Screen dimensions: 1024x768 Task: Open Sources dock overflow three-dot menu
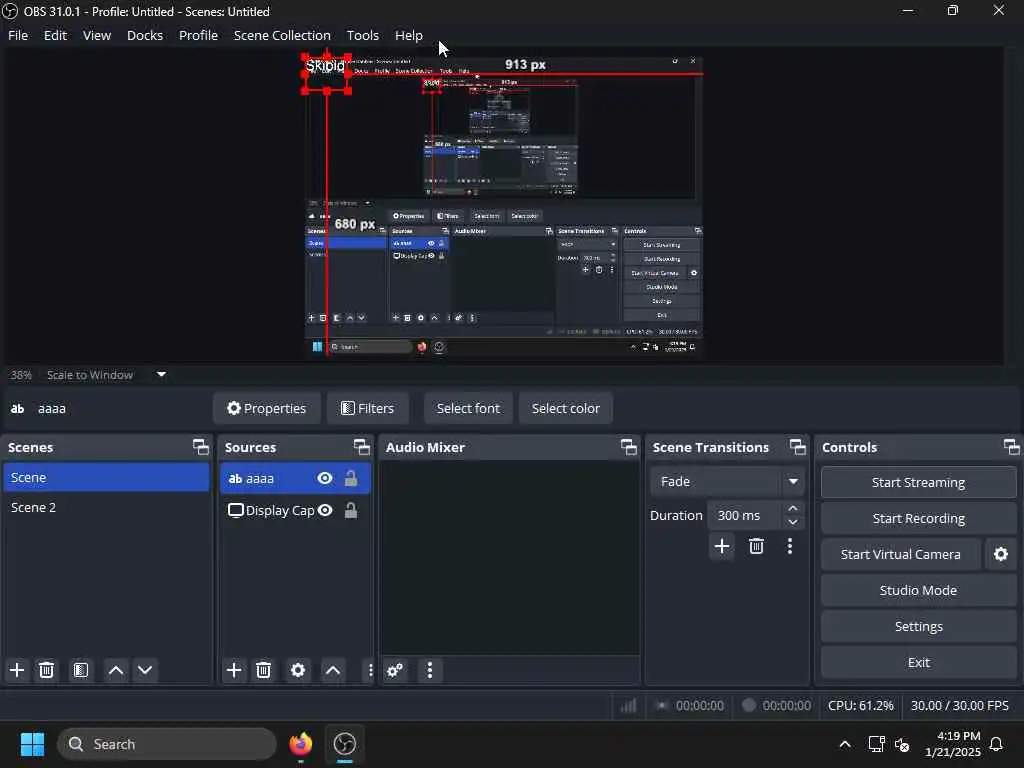point(370,670)
